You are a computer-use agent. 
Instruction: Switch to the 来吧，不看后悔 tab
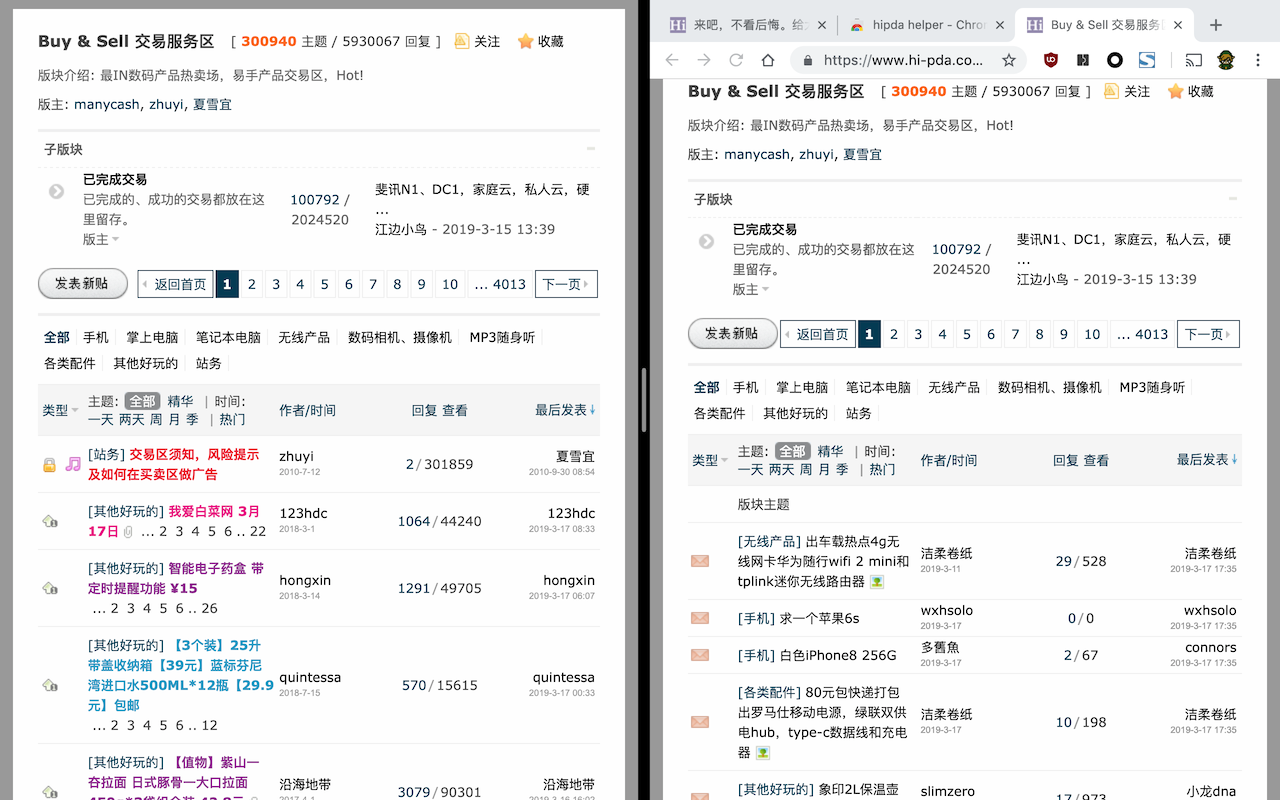point(751,25)
